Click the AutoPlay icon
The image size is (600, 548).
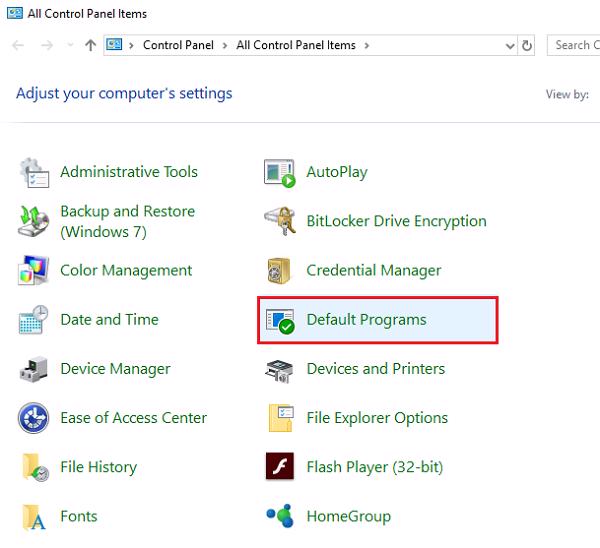point(280,173)
